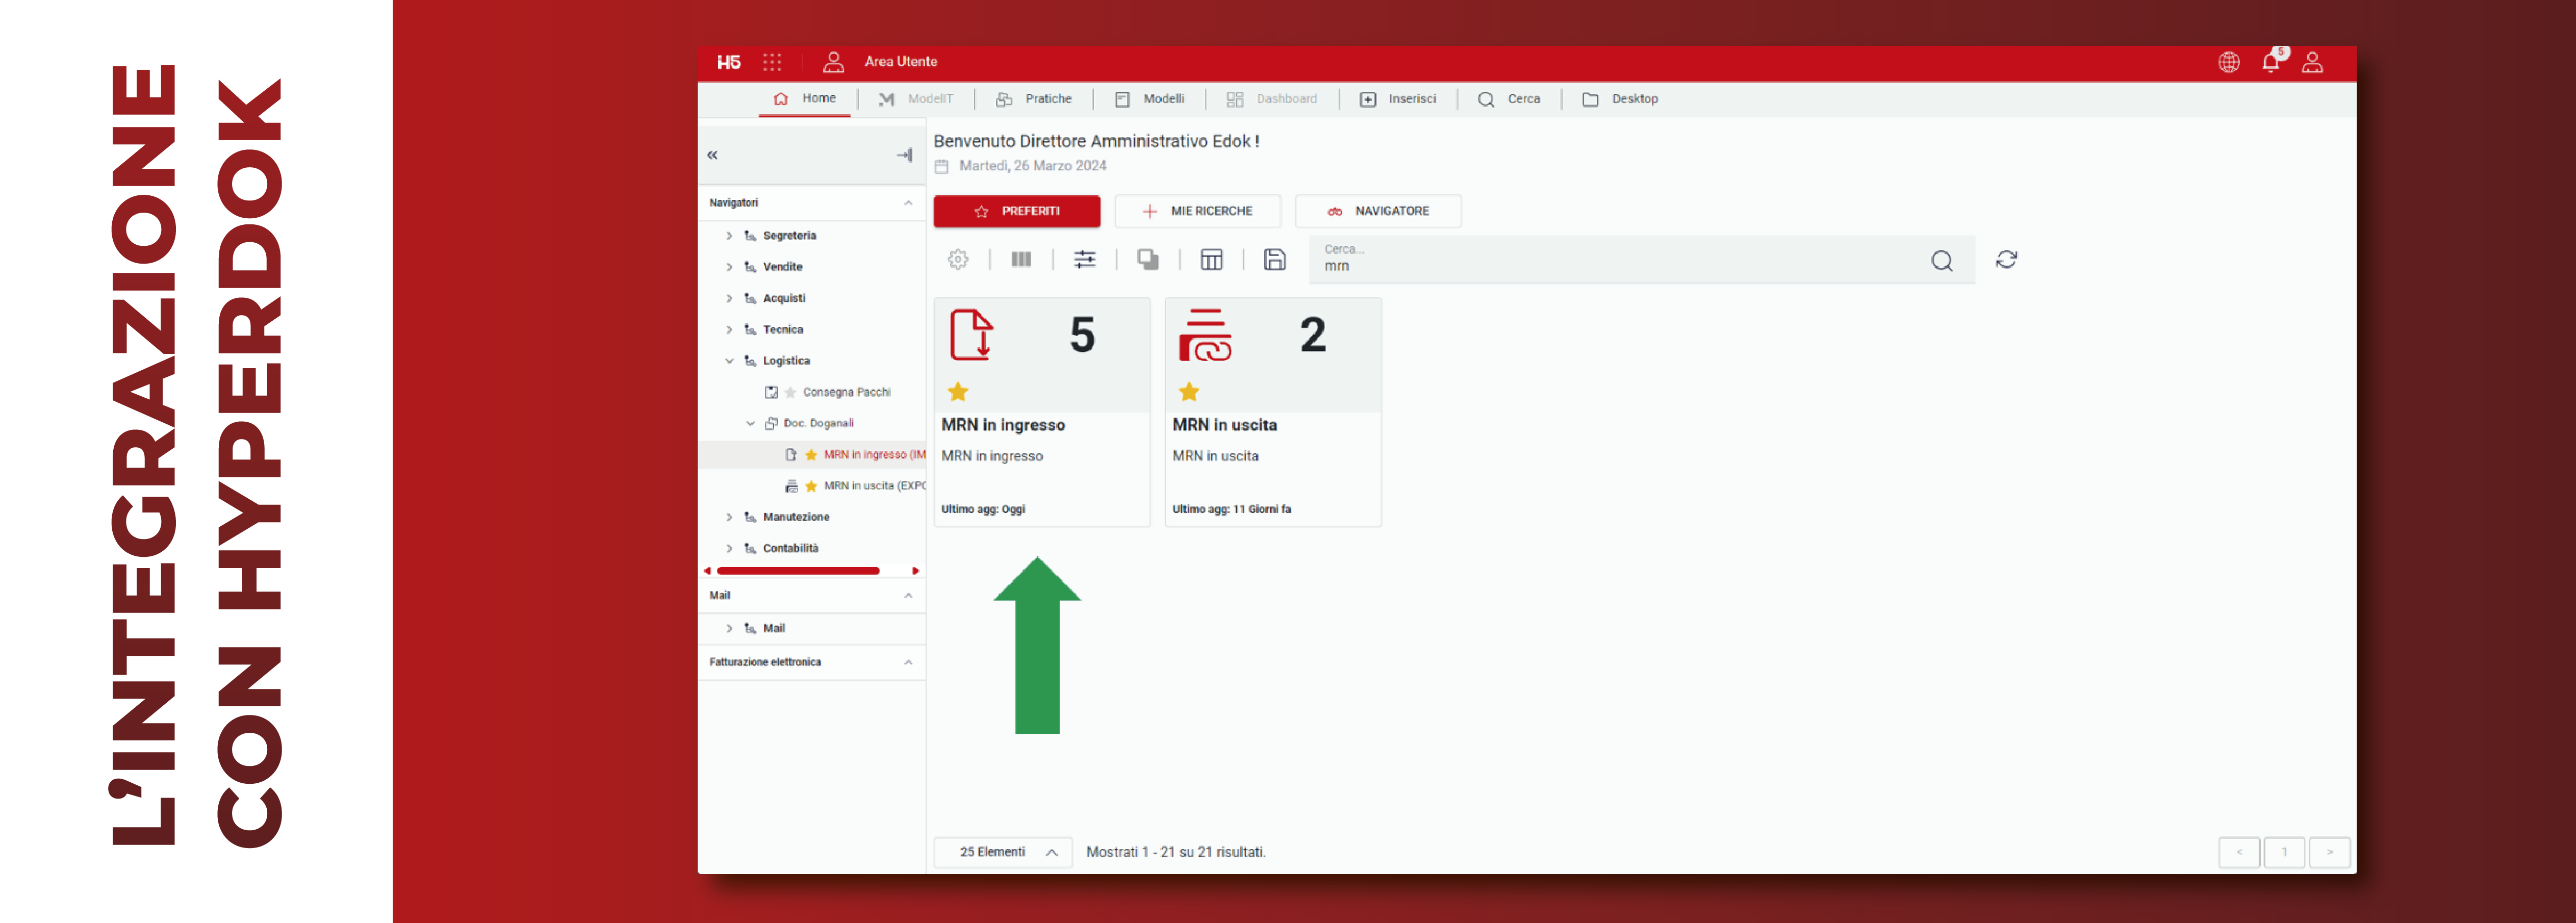Viewport: 2576px width, 923px height.
Task: Open the apps grid launcher
Action: [772, 62]
